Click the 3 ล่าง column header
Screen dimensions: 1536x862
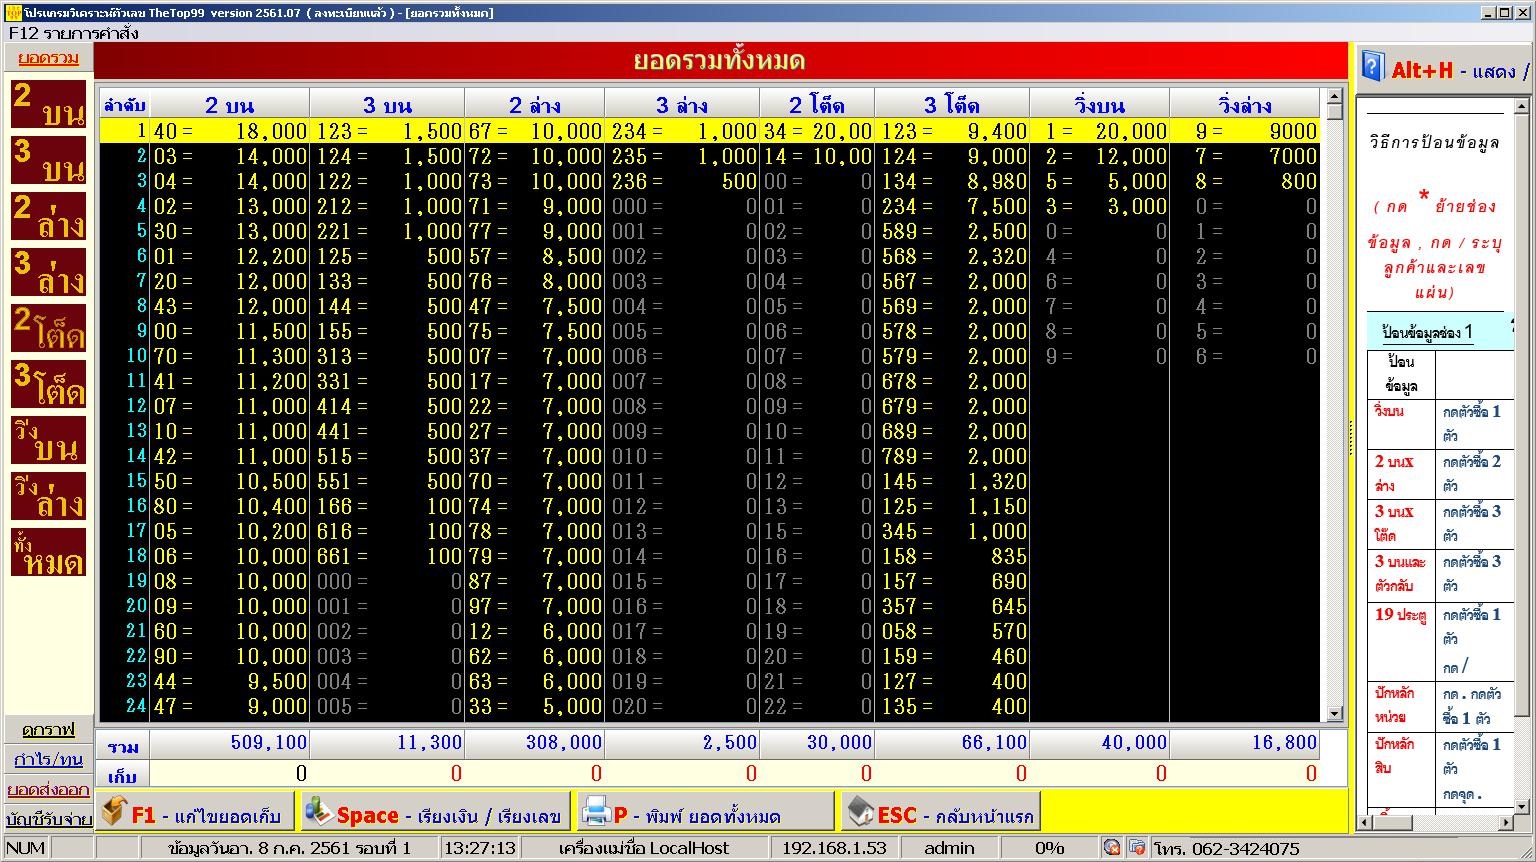682,105
